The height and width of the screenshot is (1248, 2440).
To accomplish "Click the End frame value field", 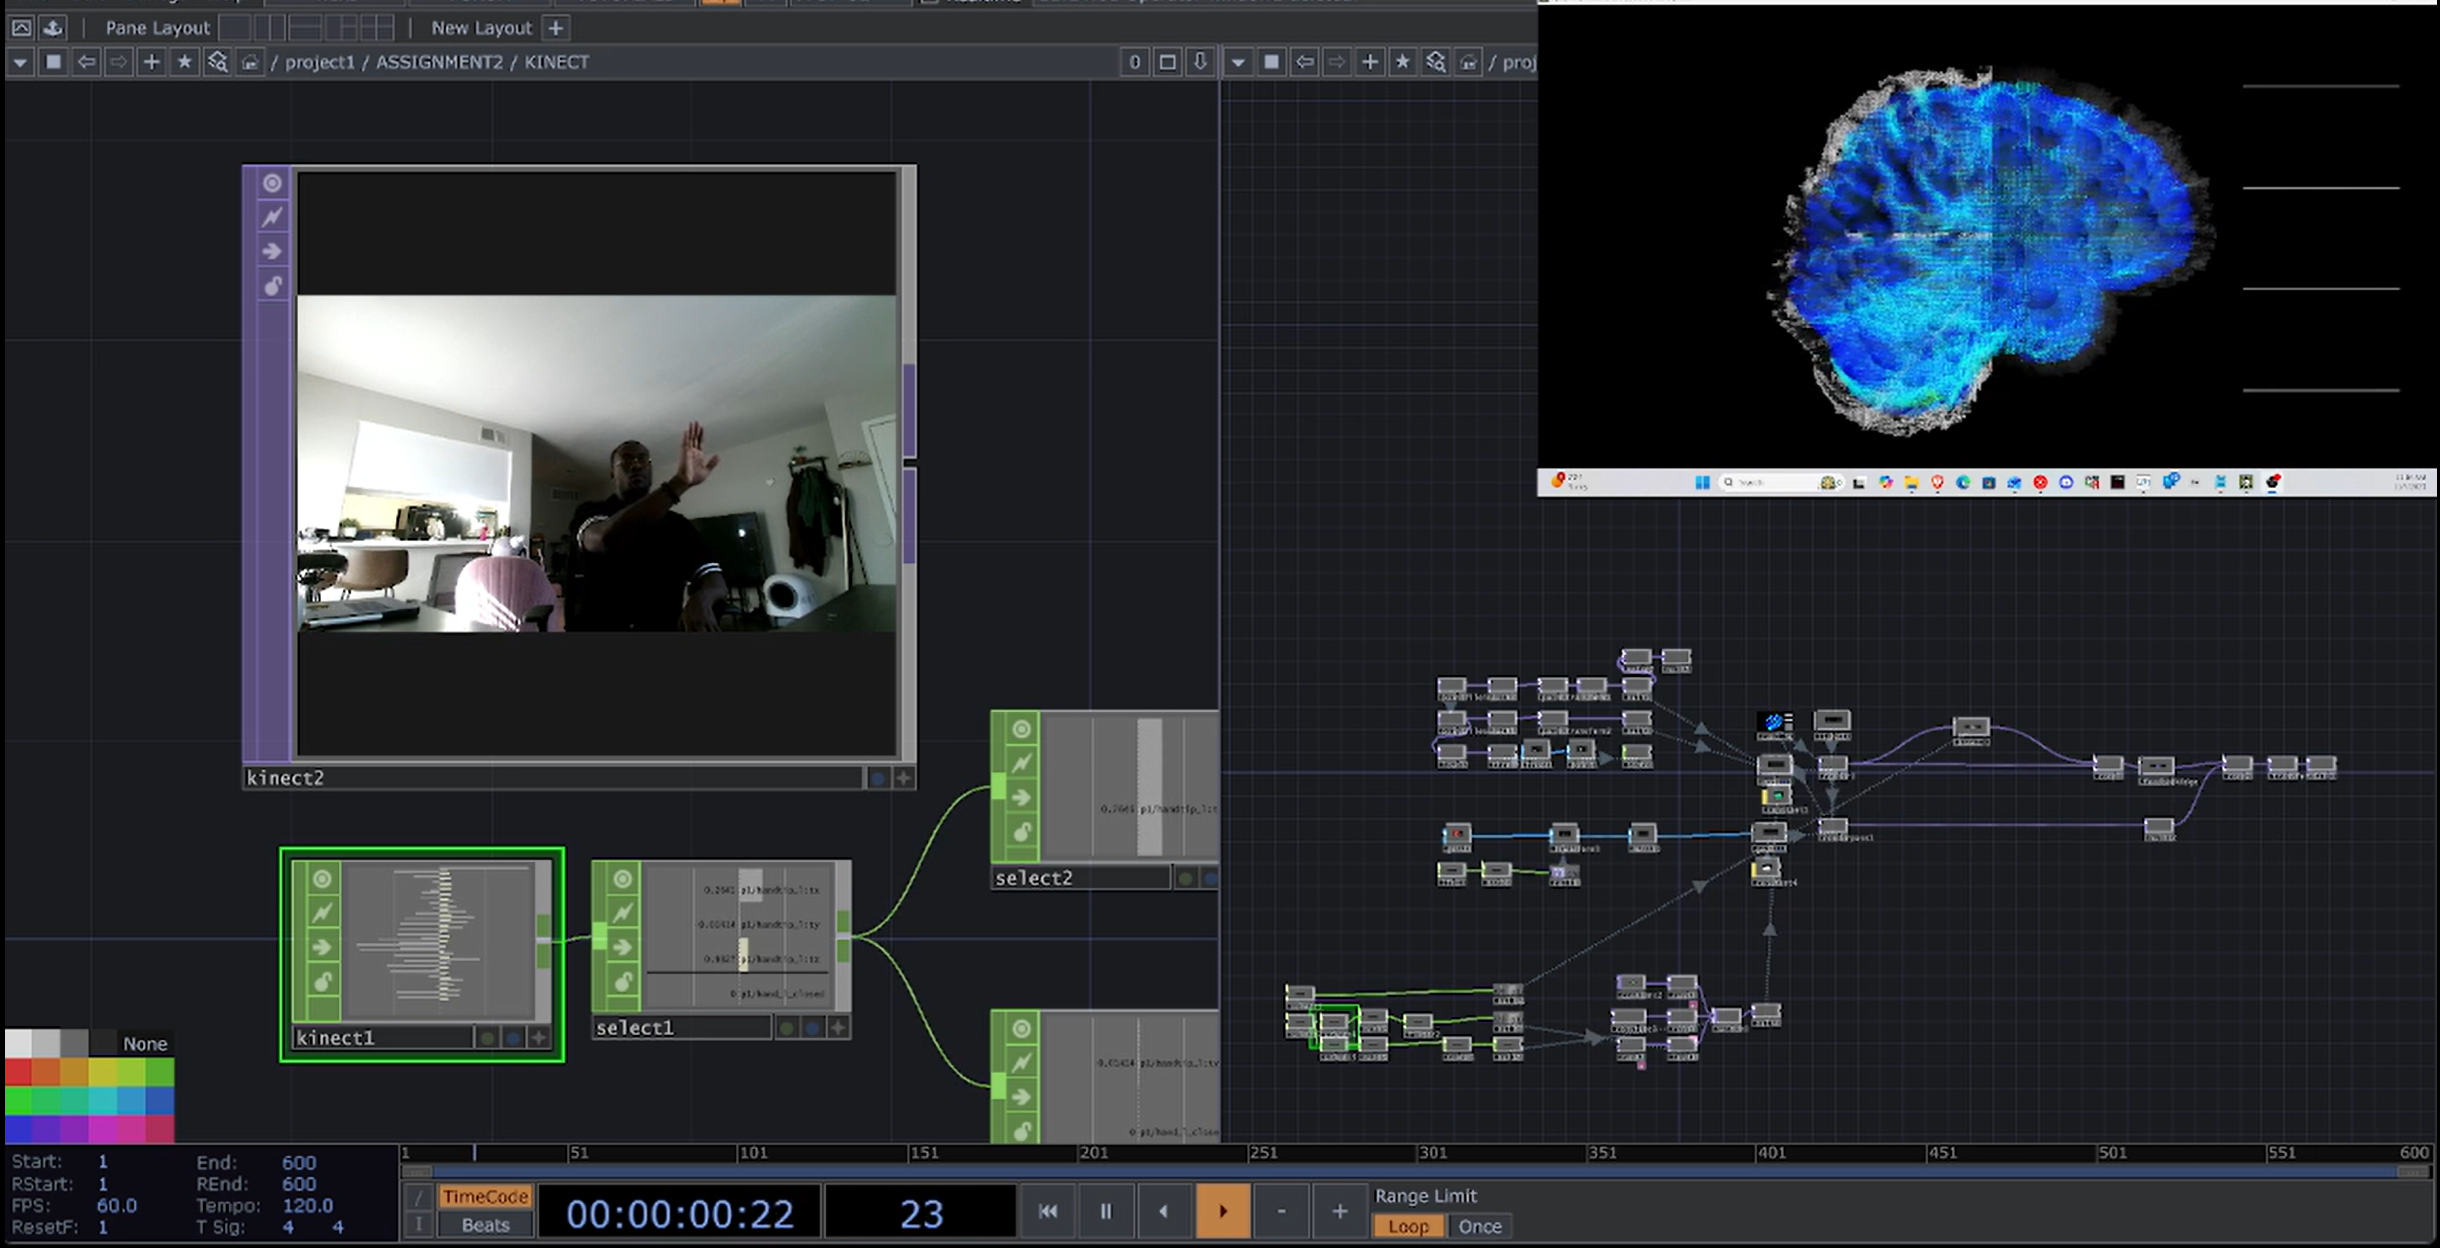I will tap(298, 1162).
